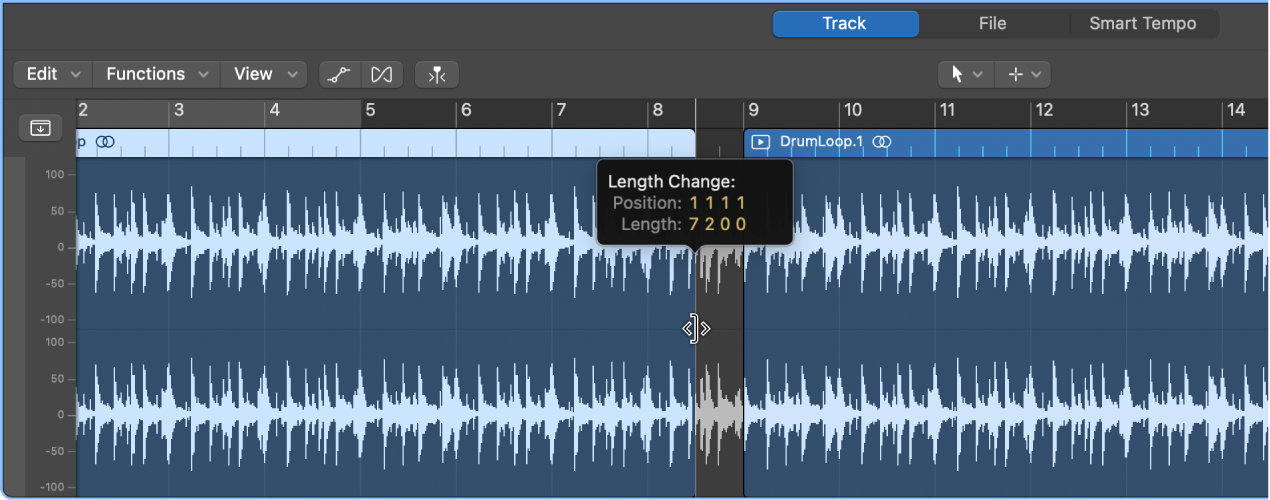Open the Functions menu
Viewport: 1270px width, 500px height.
pyautogui.click(x=157, y=74)
